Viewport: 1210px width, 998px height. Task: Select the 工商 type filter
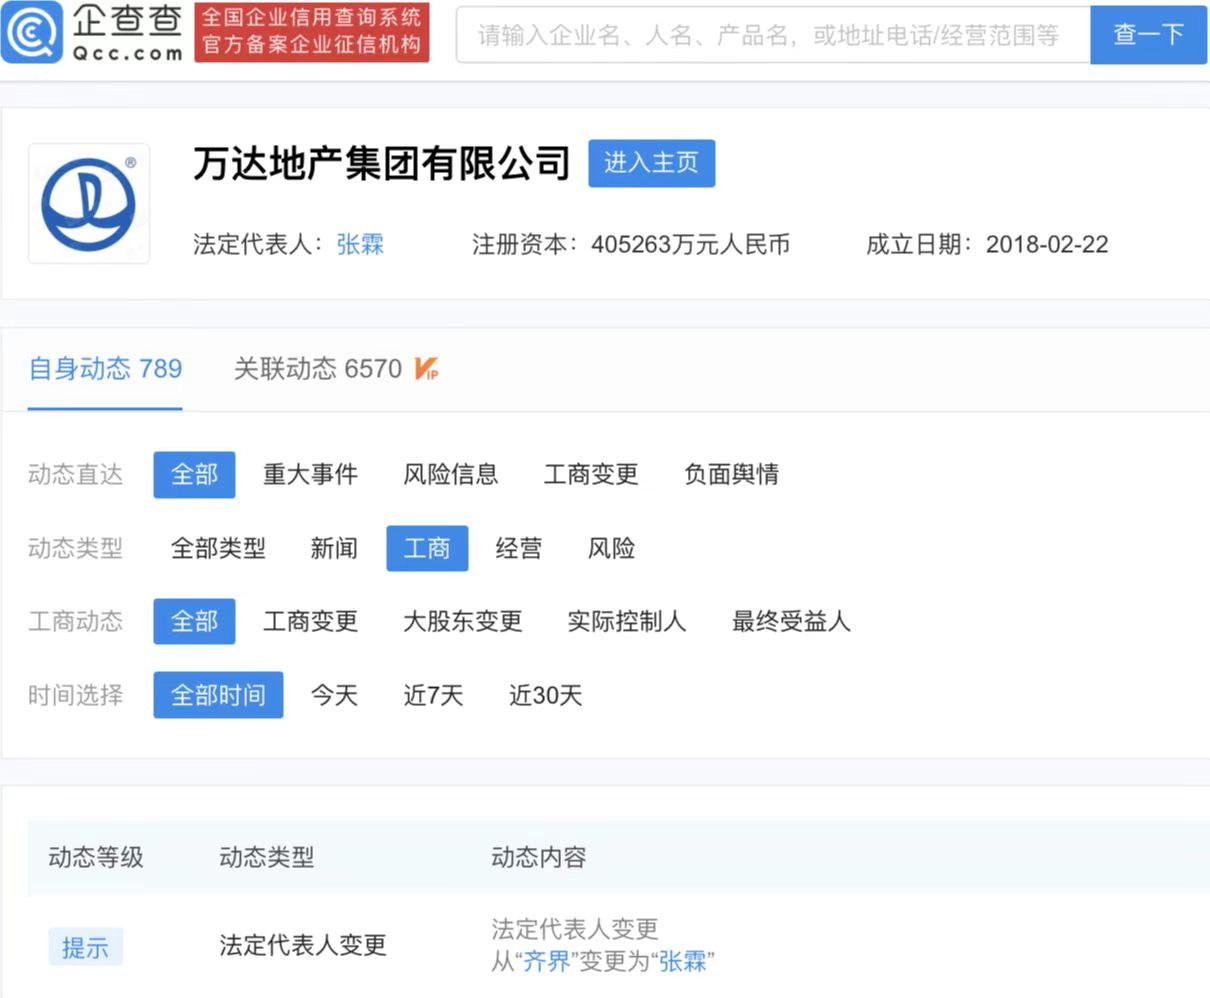(427, 548)
